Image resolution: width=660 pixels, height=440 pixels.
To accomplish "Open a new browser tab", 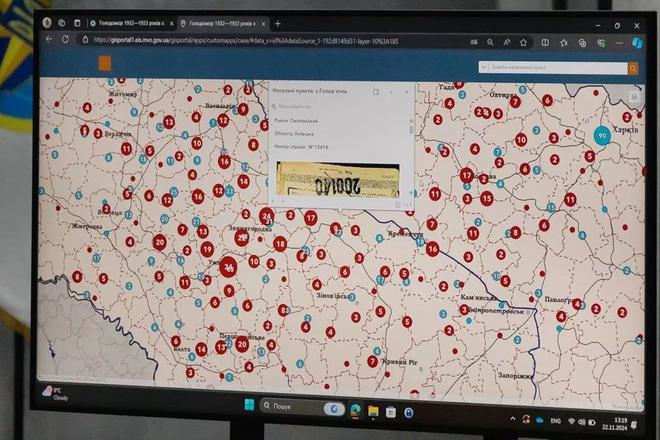I will pyautogui.click(x=277, y=24).
